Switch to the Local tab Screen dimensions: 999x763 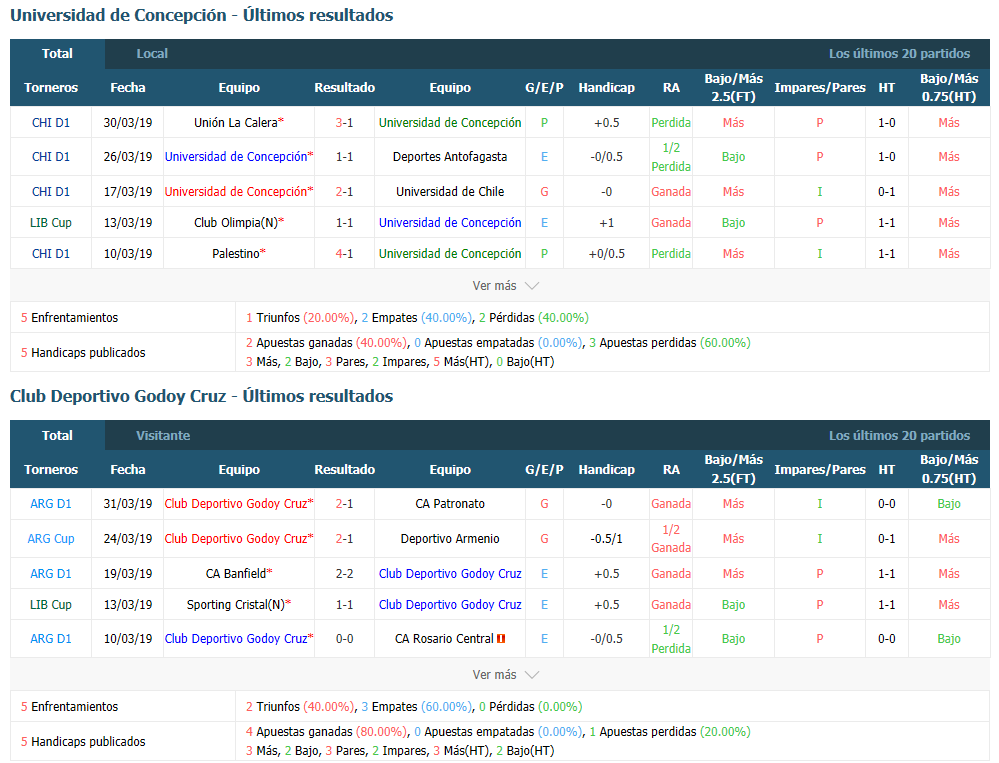(x=152, y=54)
